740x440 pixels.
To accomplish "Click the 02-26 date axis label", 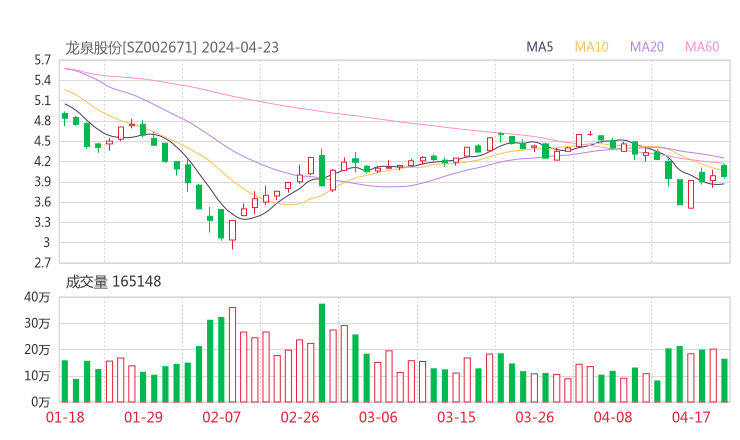I will click(x=300, y=417).
